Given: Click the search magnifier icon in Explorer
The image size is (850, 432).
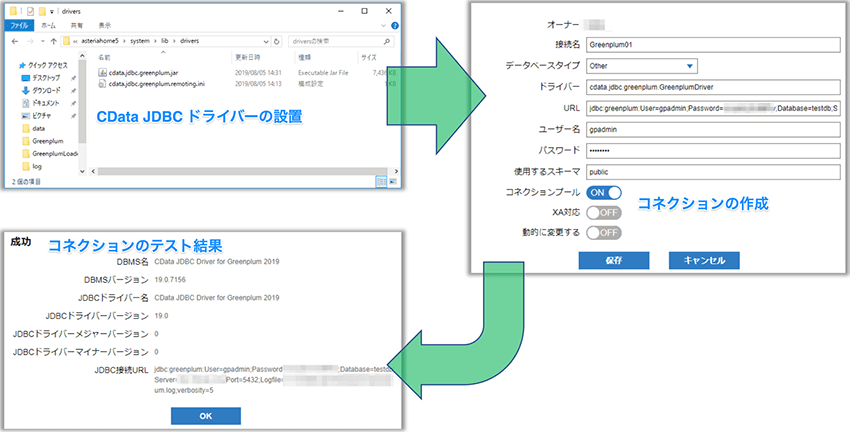Looking at the screenshot, I should 386,41.
